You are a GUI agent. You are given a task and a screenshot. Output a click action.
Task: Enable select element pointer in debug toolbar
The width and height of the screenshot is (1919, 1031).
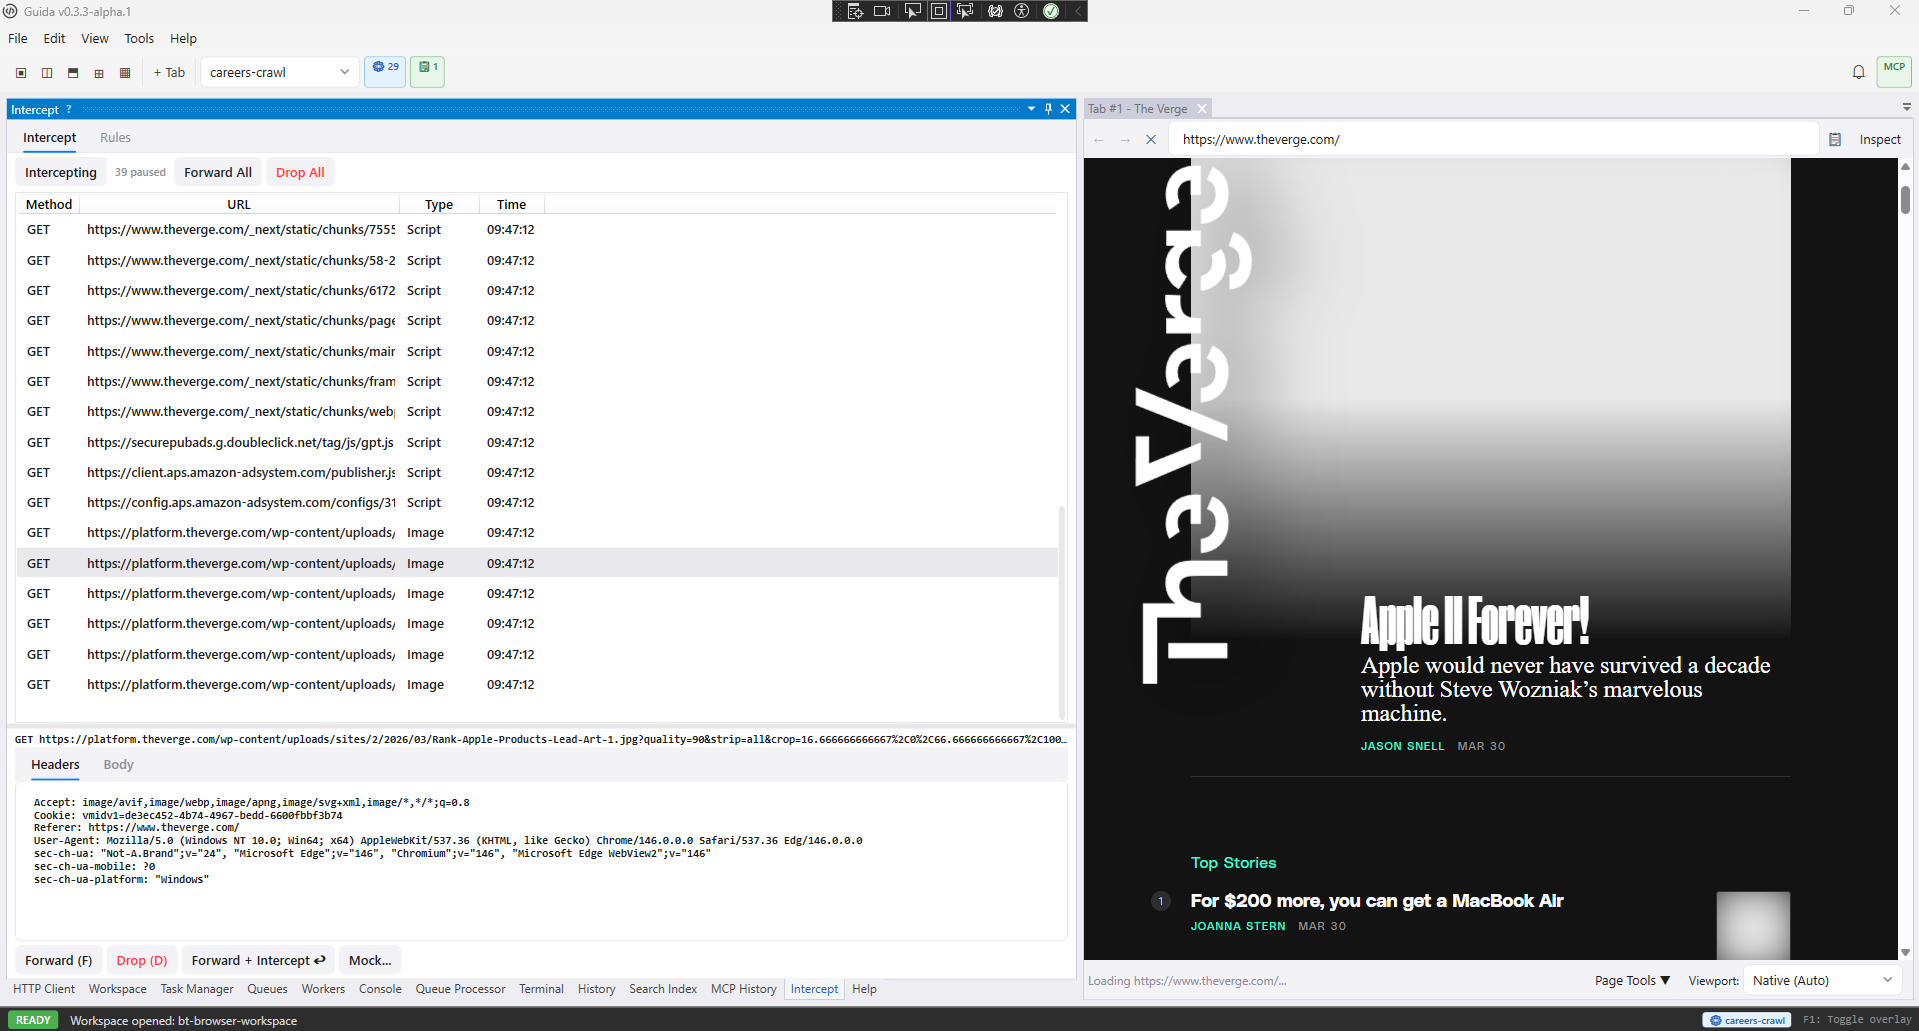[912, 11]
